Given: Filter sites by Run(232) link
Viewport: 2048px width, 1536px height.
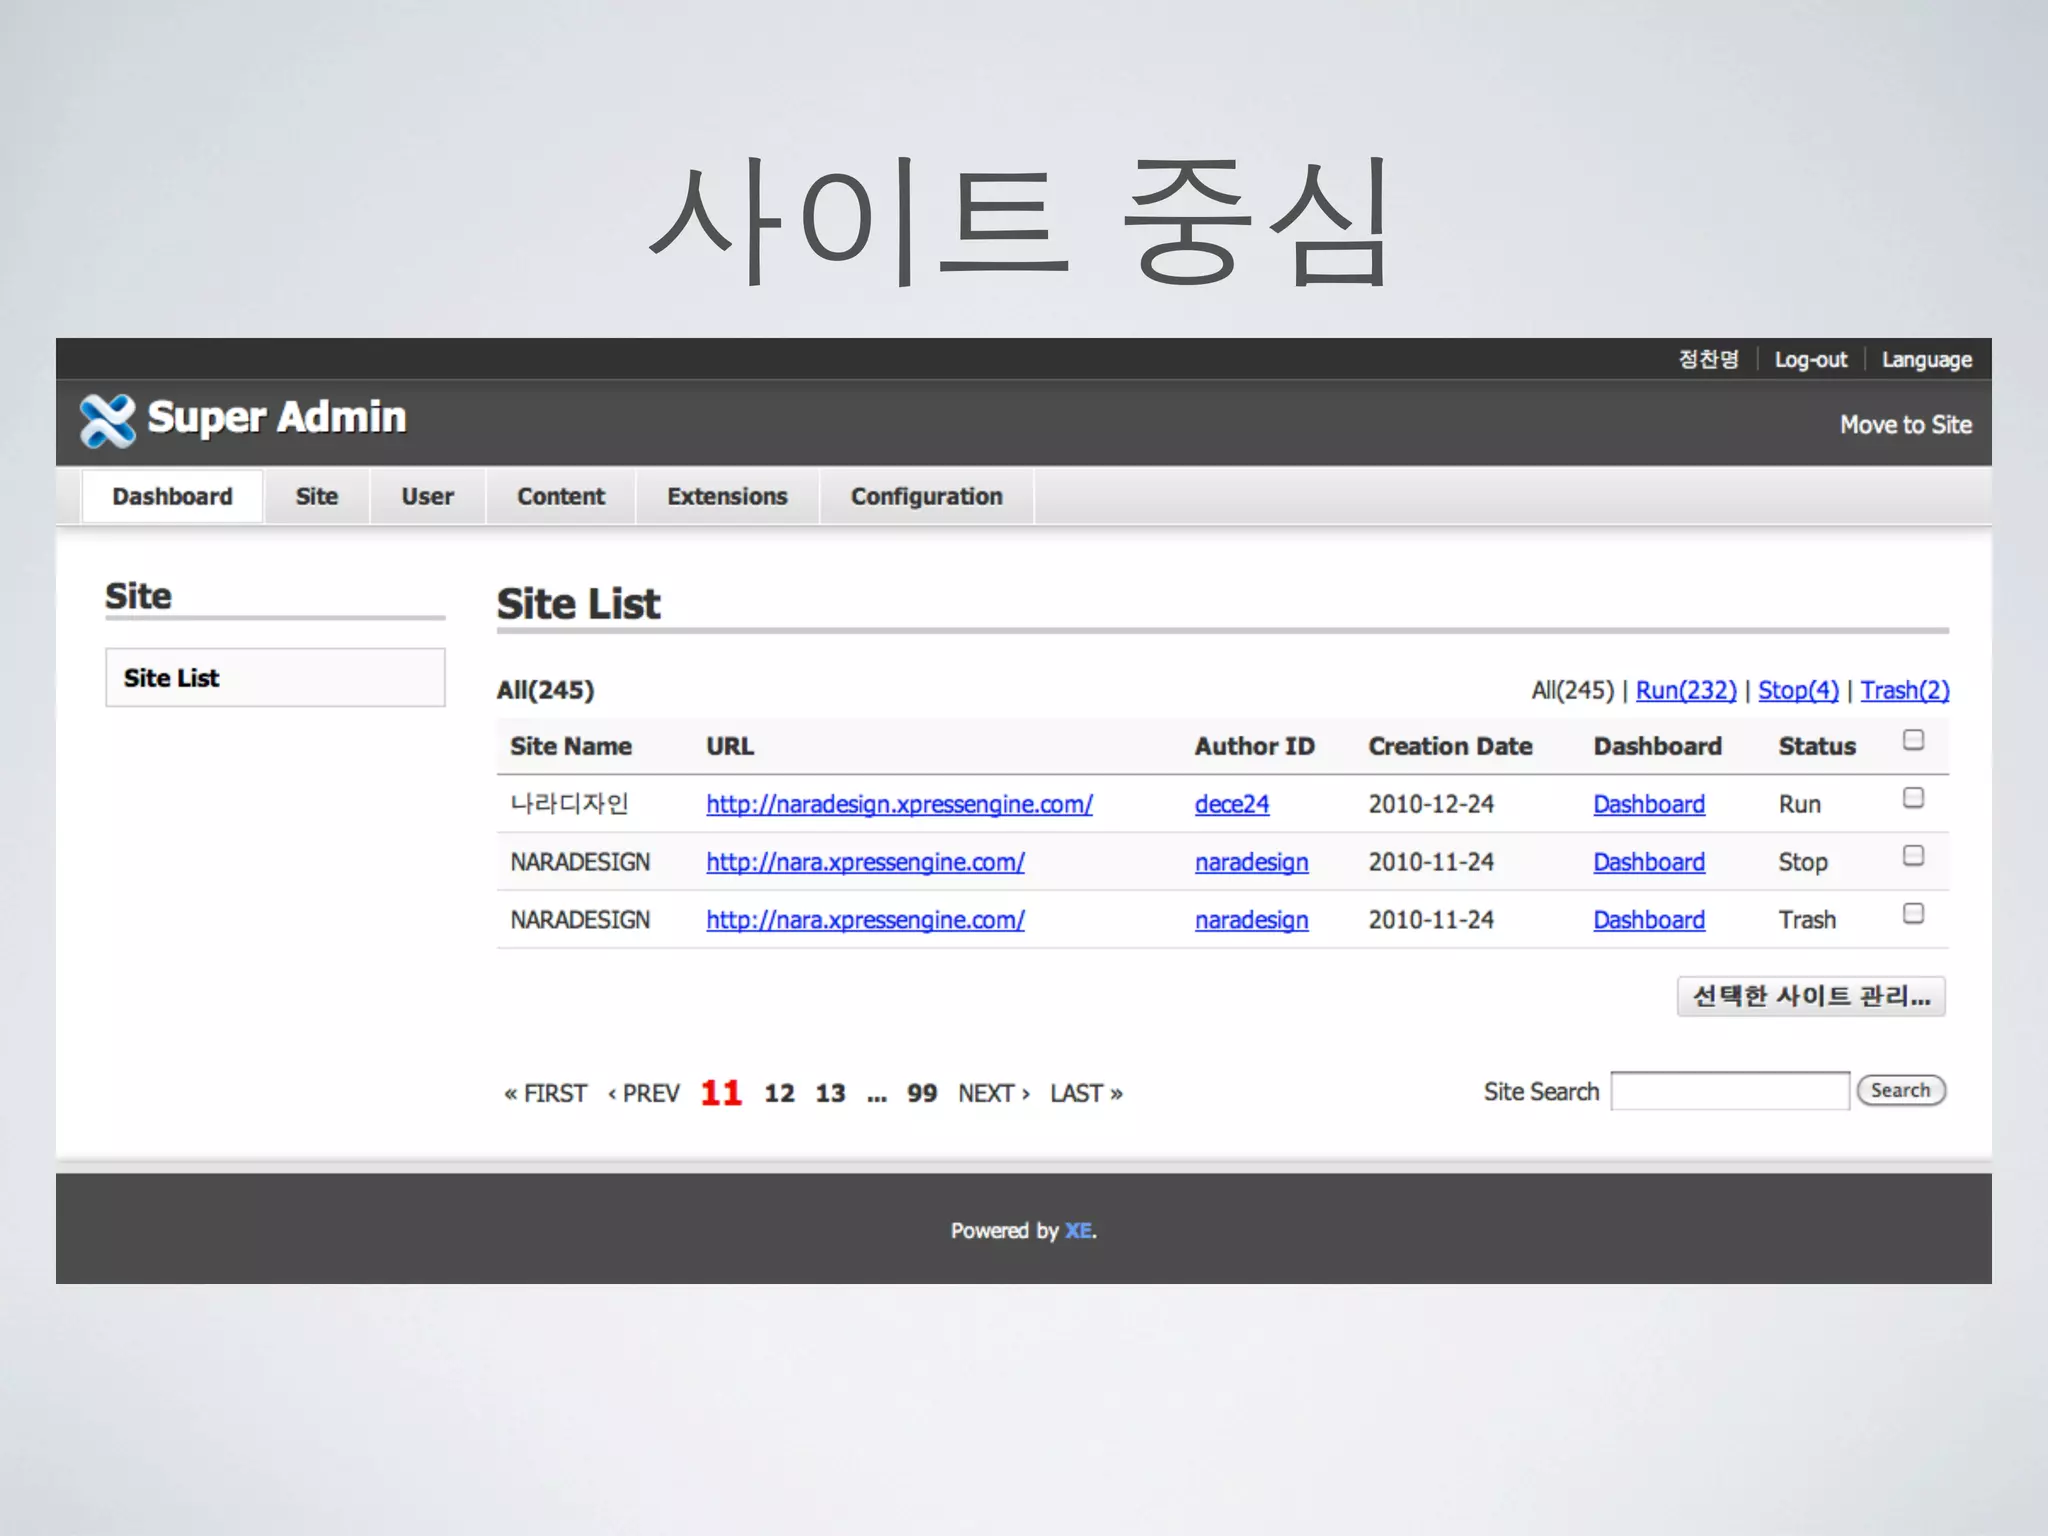Looking at the screenshot, I should [x=1685, y=690].
